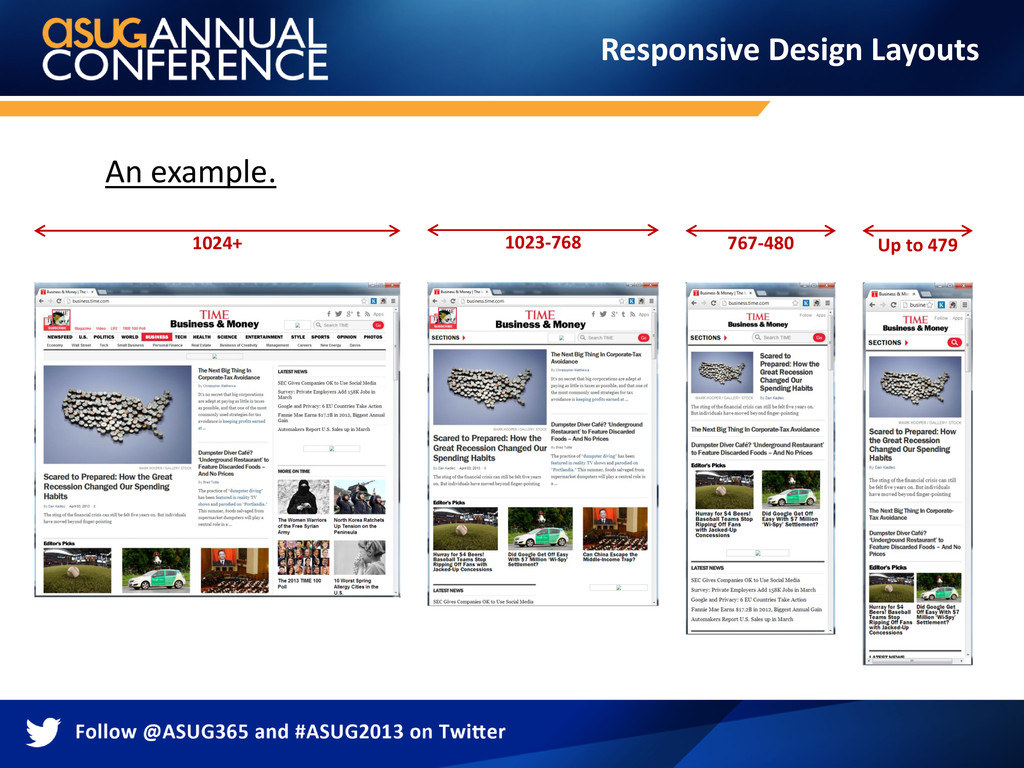The image size is (1024, 768).
Task: Select POLITICS in the 1024+ browser nav
Action: [104, 337]
